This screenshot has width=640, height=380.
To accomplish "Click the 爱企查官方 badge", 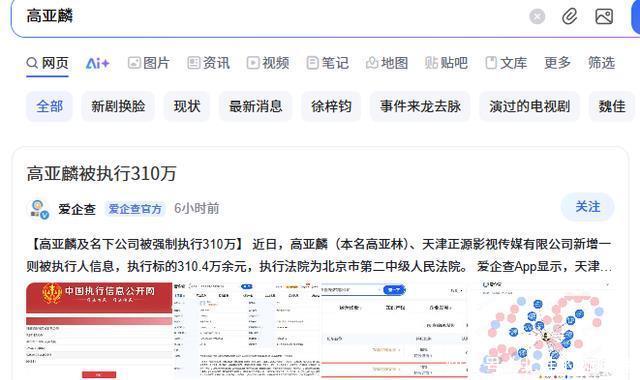I will [x=135, y=209].
